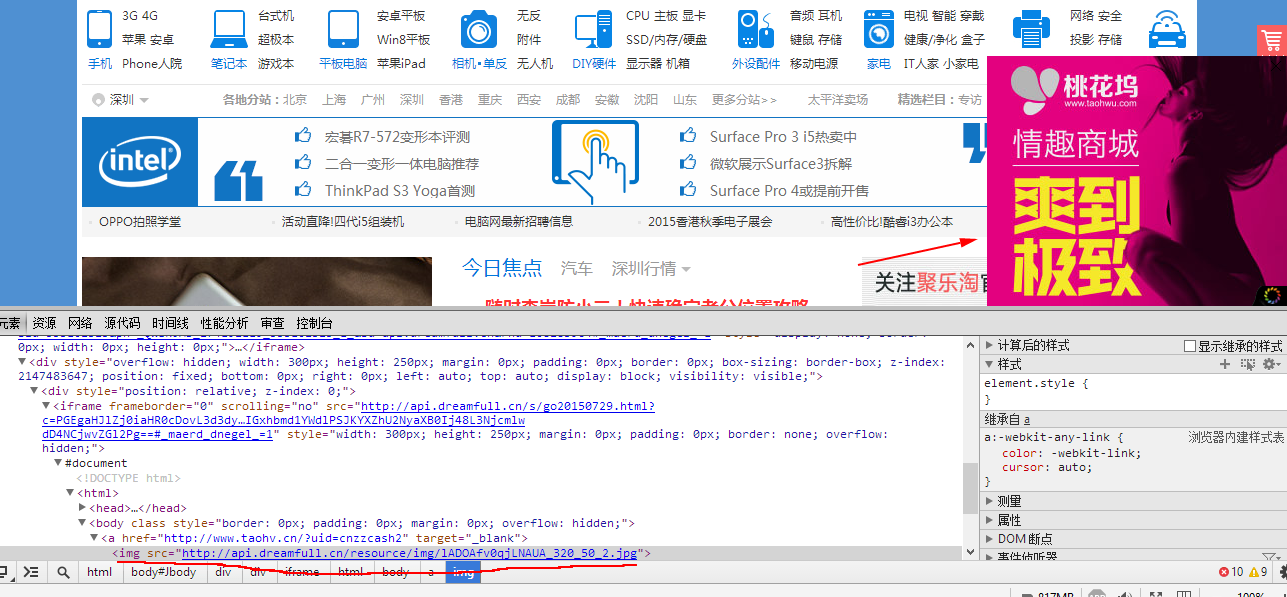Switch to the 资源 DevTools tab
Viewport: 1287px width, 597px height.
pyautogui.click(x=44, y=323)
